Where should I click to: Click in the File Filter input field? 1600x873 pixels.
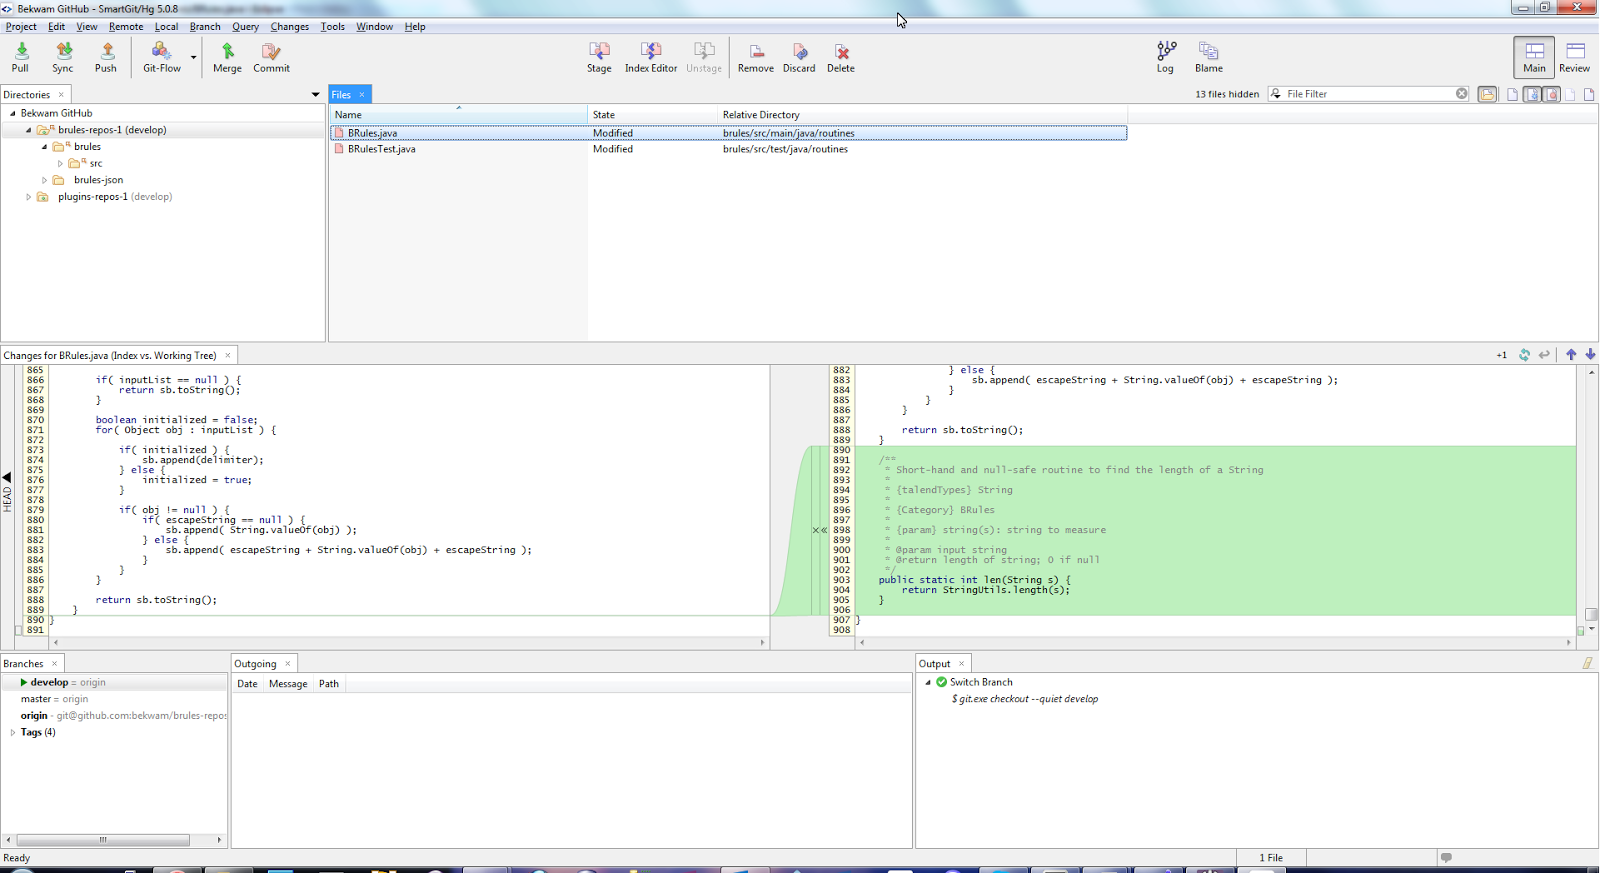(1369, 94)
